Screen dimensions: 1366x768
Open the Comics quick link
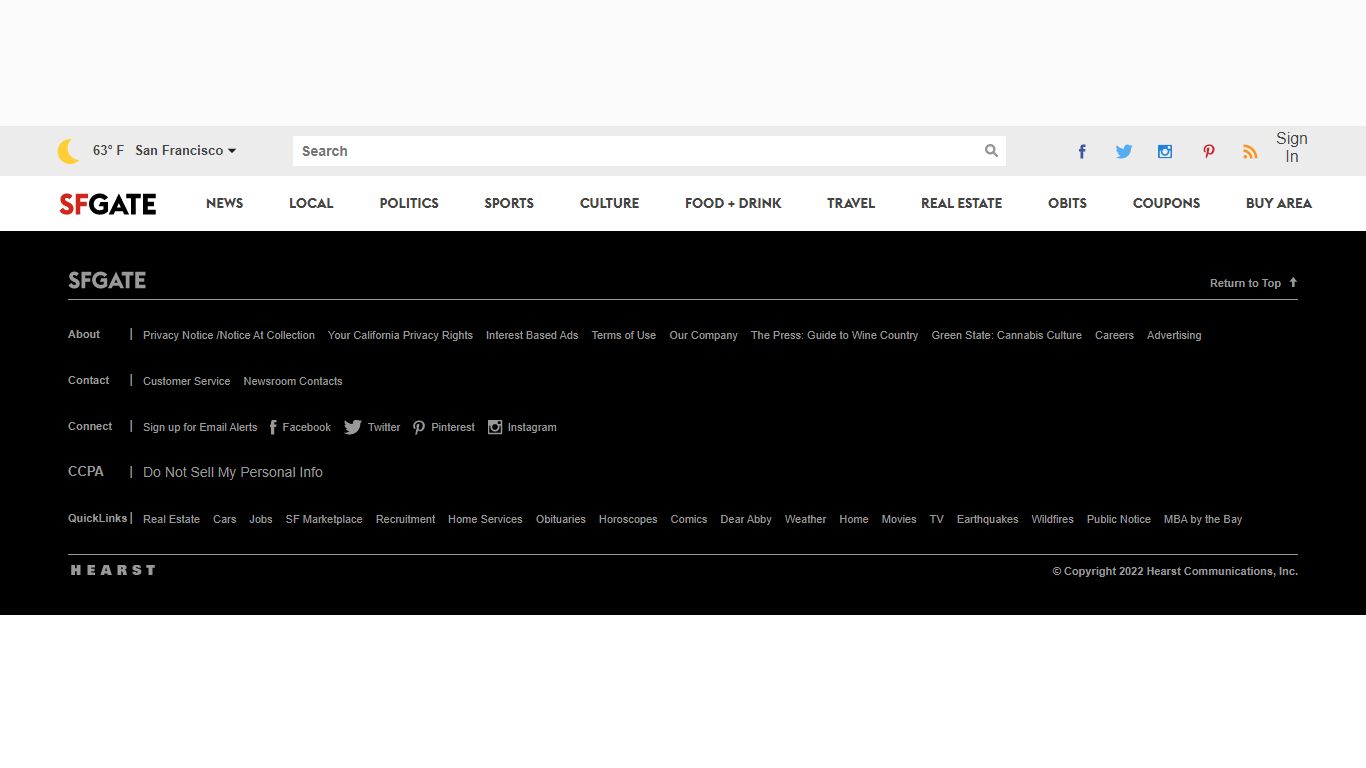[x=689, y=519]
